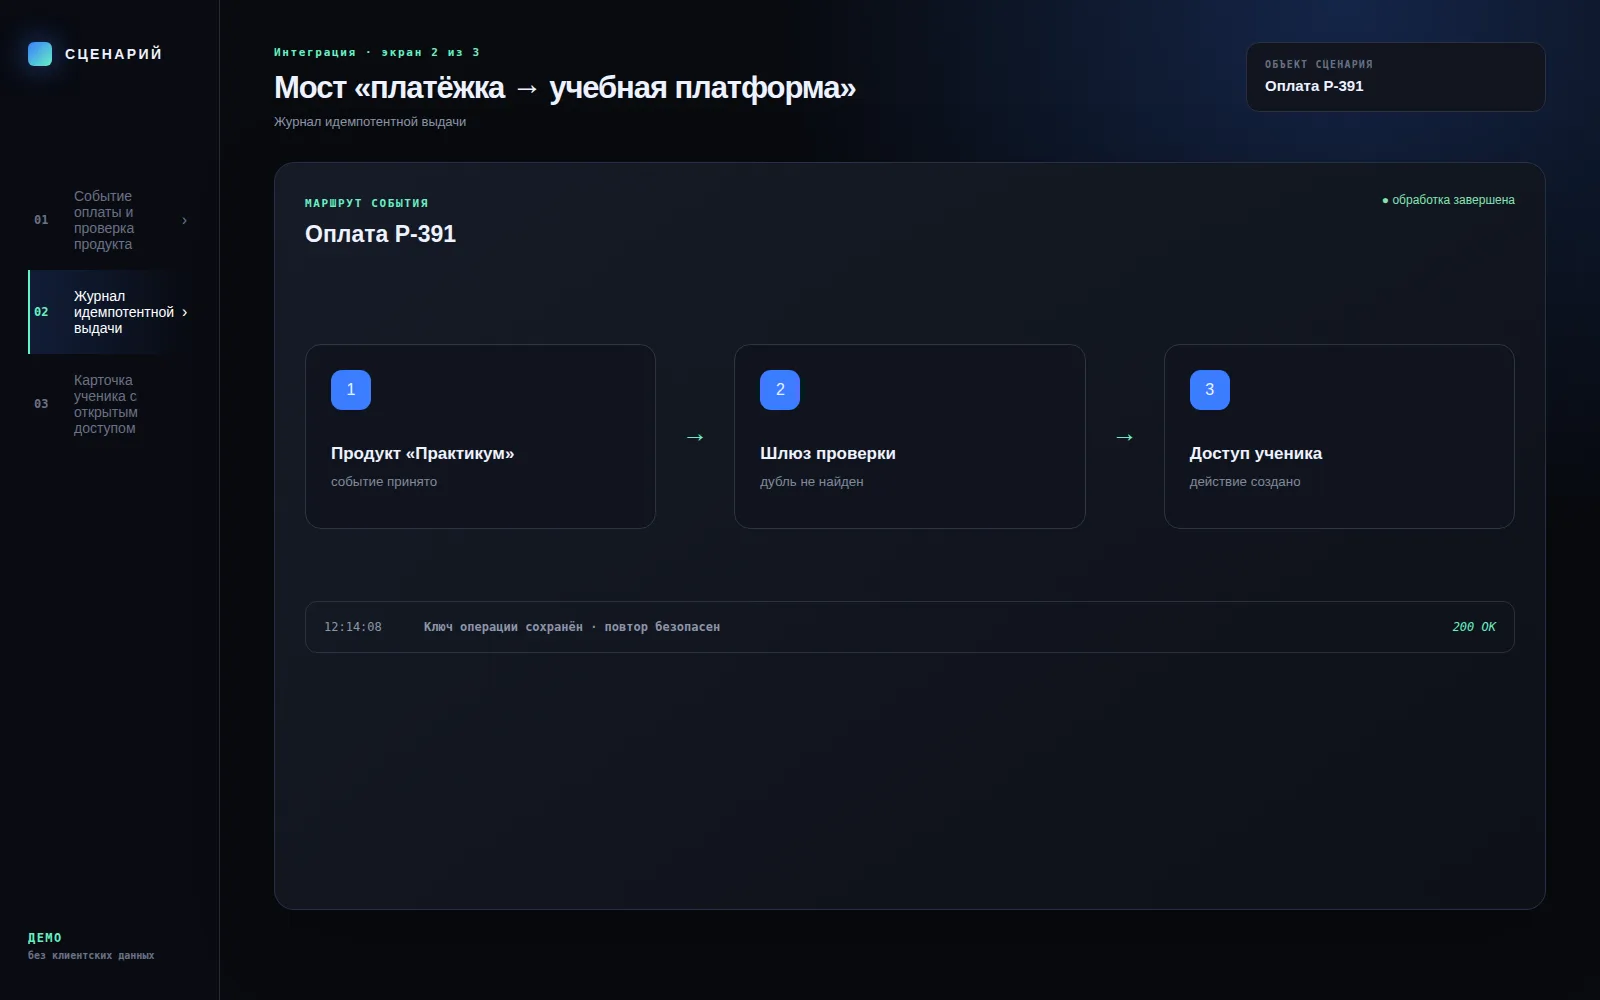This screenshot has width=1600, height=1000.
Task: Click the СЦЕНАРИЙ brand text
Action: pos(114,54)
